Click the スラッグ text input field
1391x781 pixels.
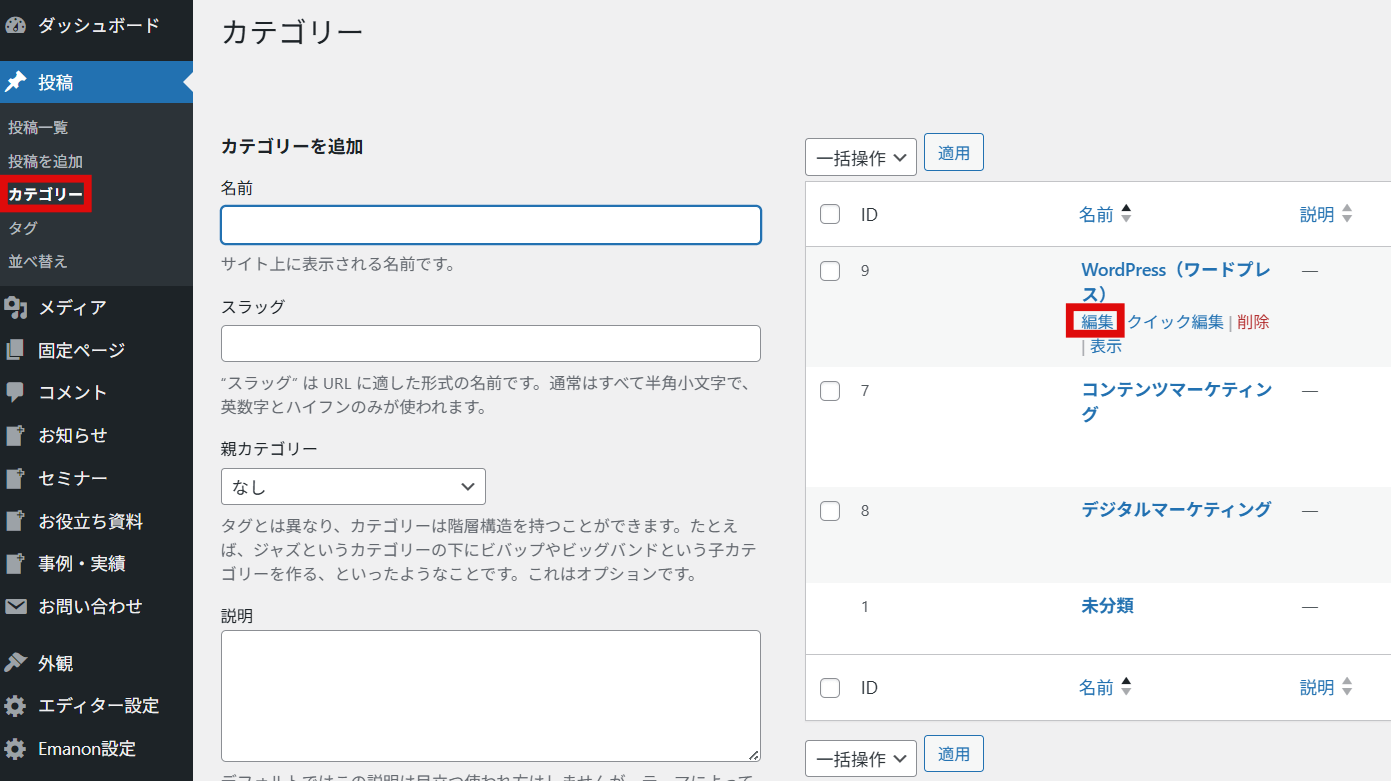(490, 344)
